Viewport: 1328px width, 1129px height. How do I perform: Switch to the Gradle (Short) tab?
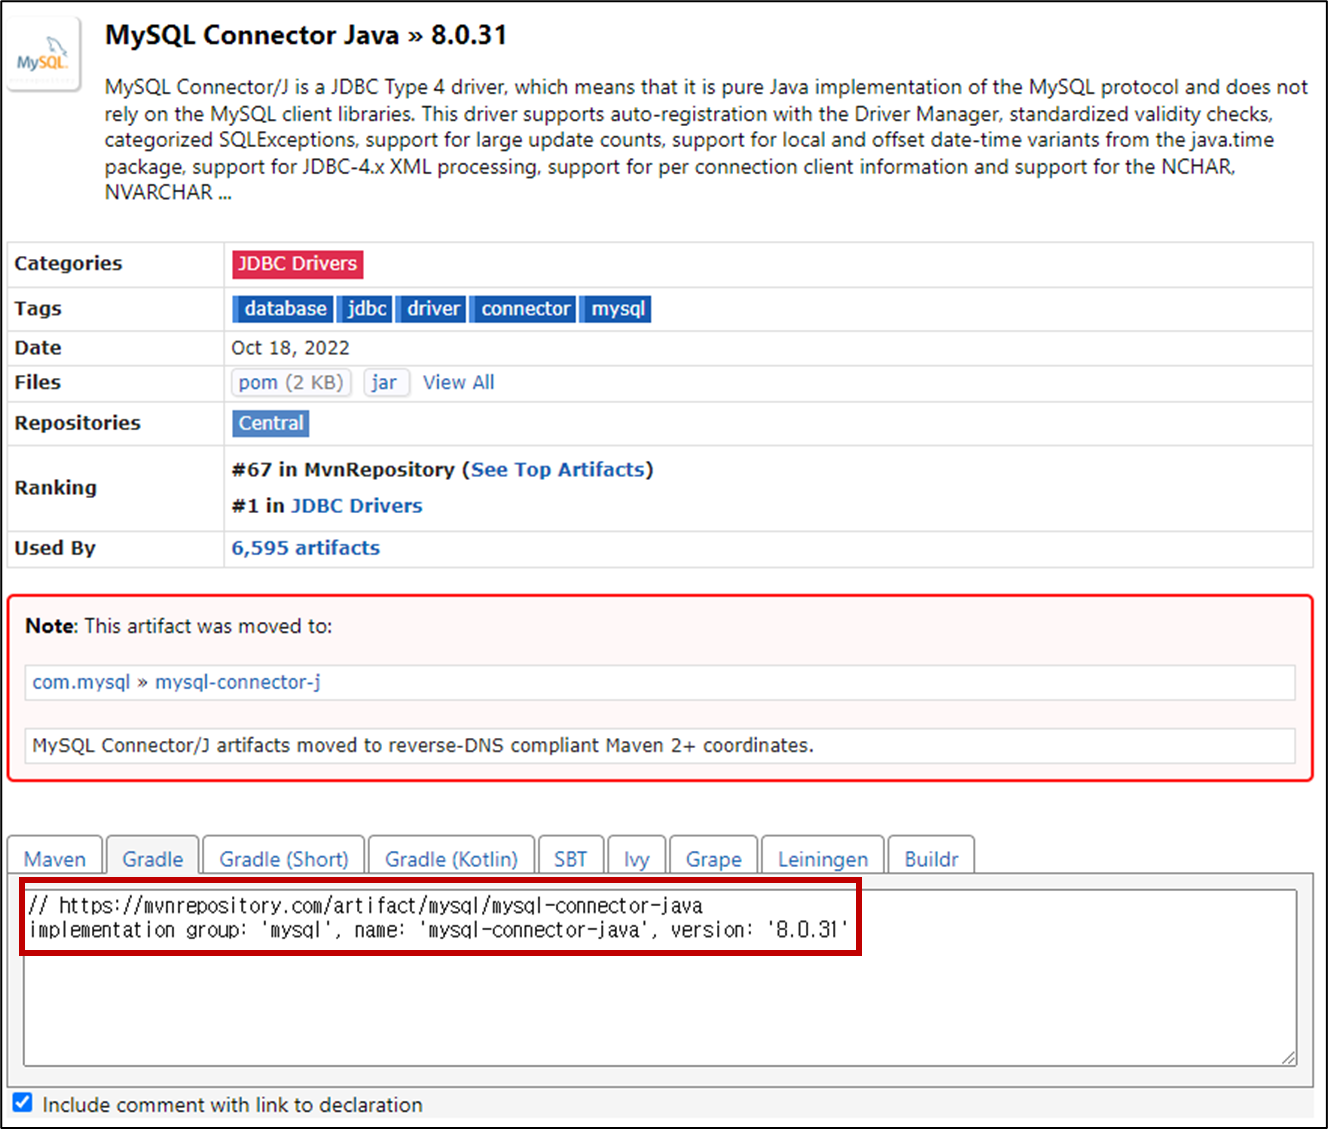(284, 859)
